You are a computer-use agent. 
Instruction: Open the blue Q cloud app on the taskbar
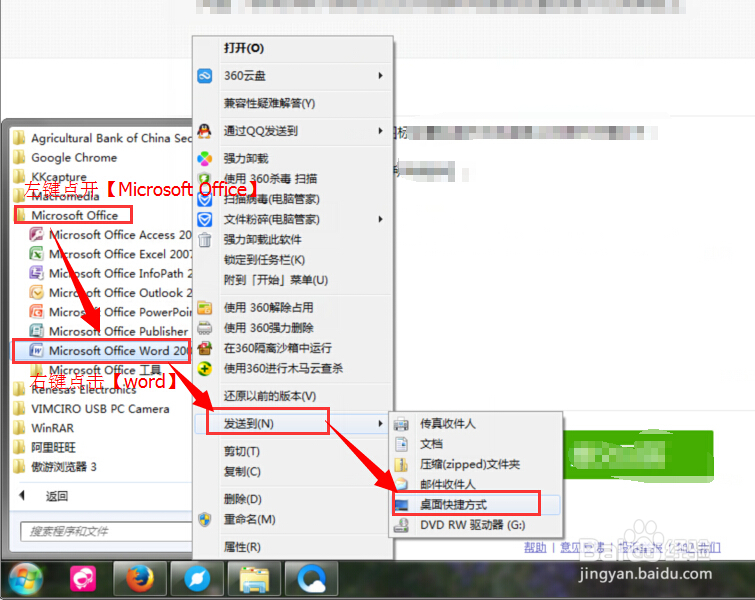(x=311, y=579)
